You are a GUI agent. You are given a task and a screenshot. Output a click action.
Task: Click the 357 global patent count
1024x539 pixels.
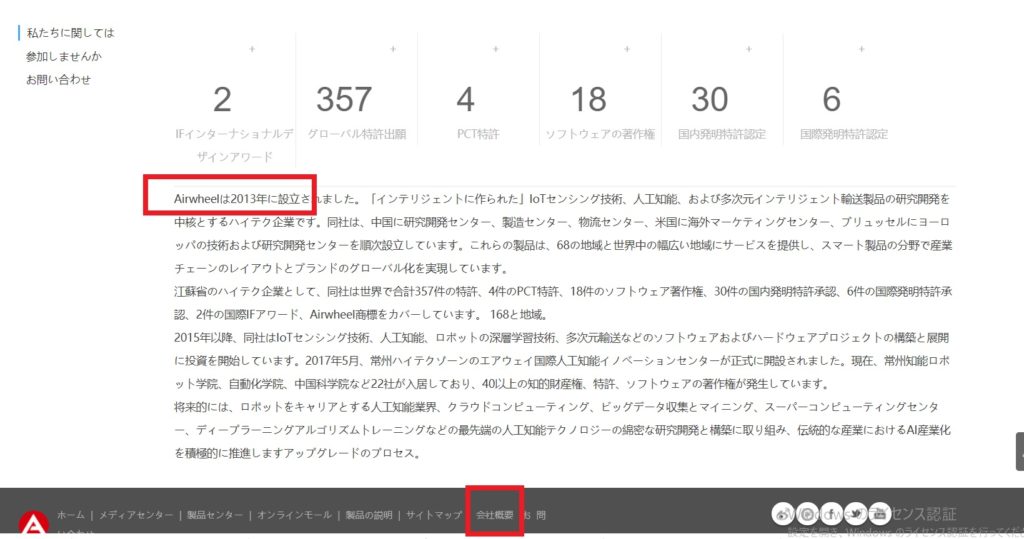(344, 99)
